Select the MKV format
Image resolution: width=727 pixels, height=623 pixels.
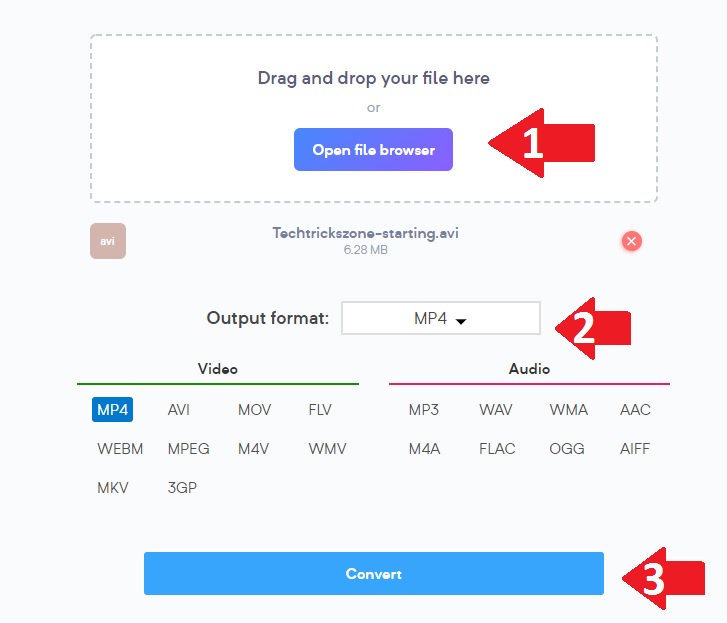(x=114, y=489)
